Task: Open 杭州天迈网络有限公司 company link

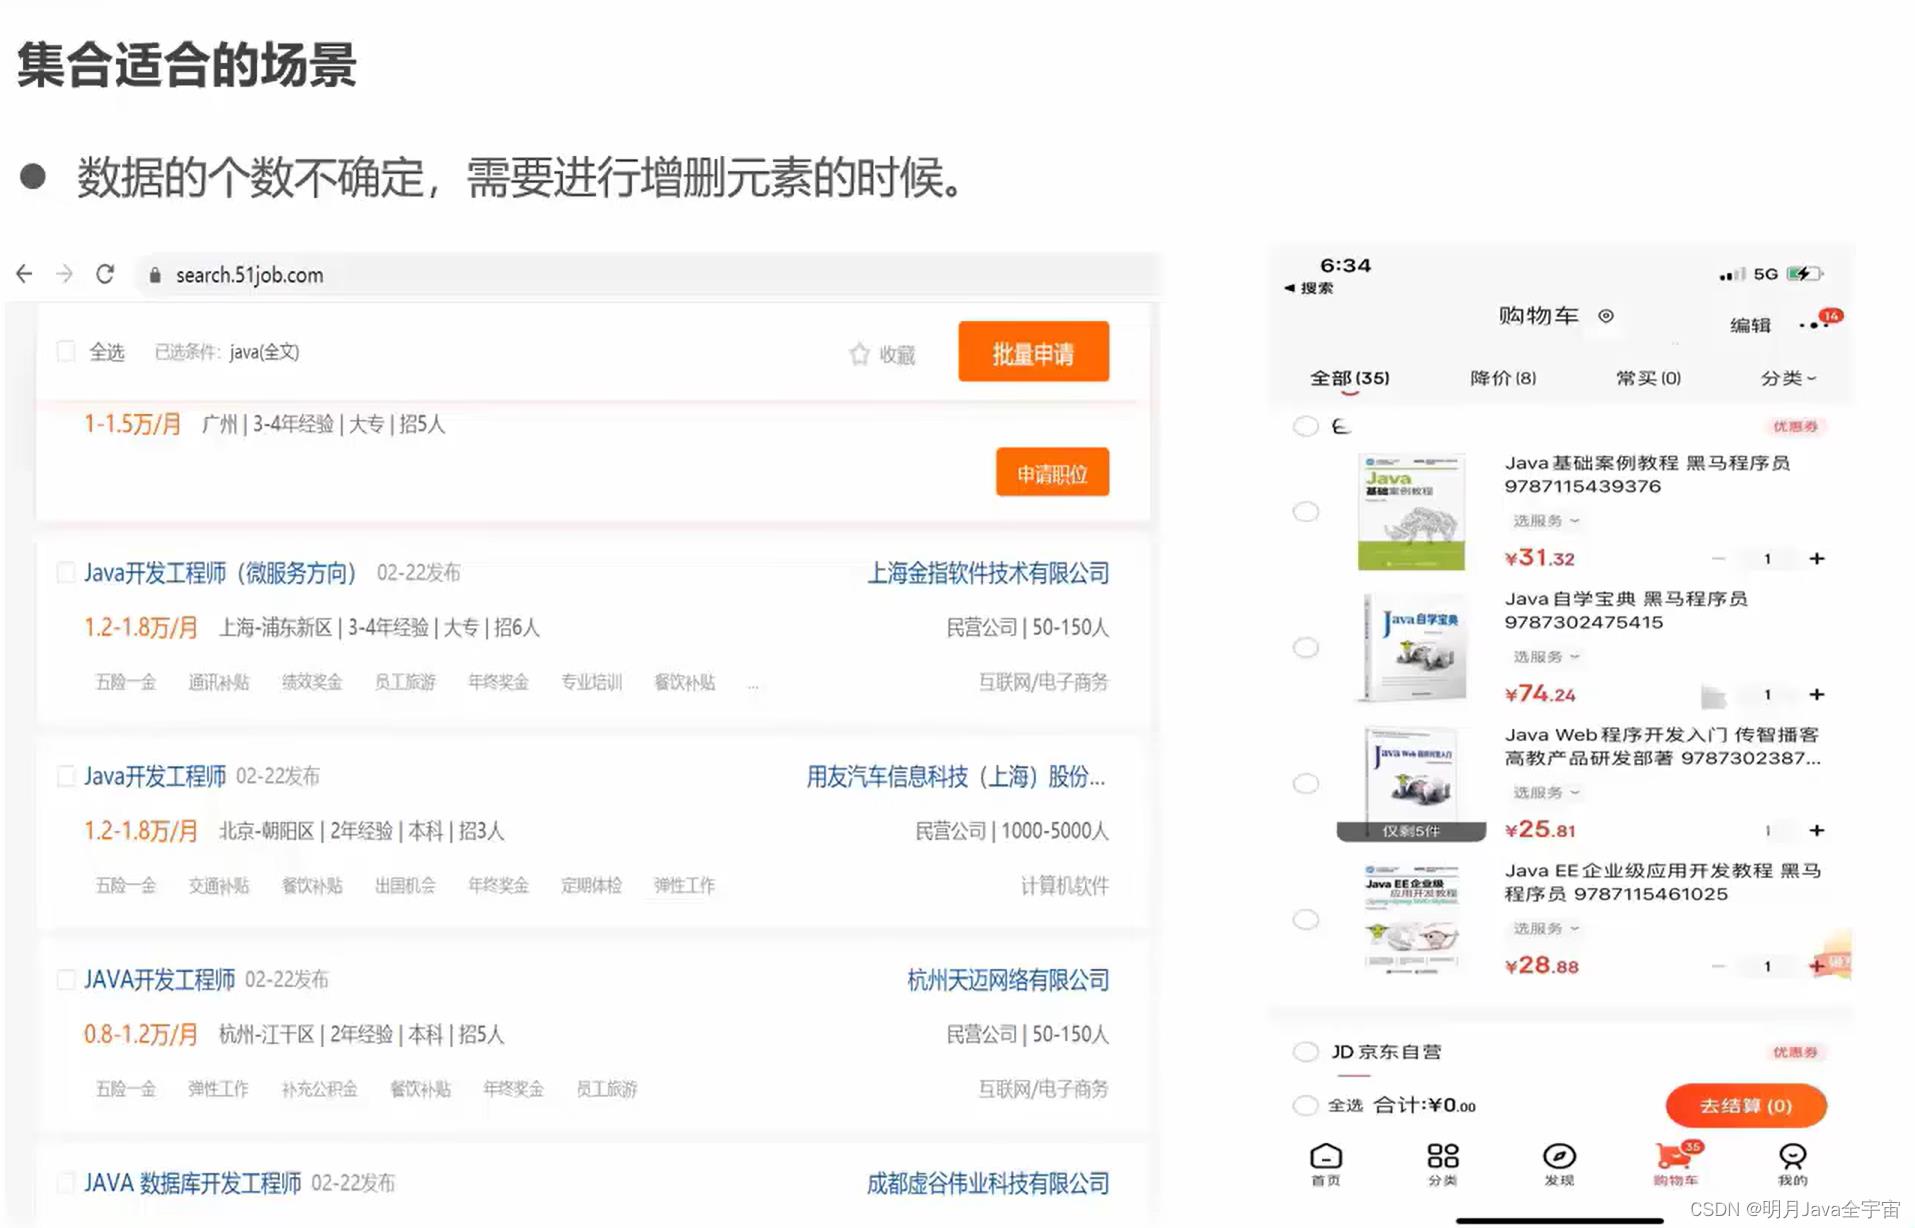Action: (1008, 980)
